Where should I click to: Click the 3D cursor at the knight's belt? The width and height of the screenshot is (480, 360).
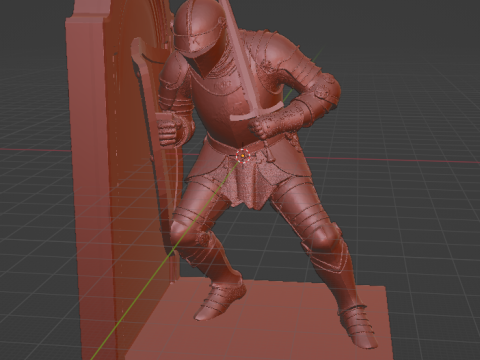244,156
